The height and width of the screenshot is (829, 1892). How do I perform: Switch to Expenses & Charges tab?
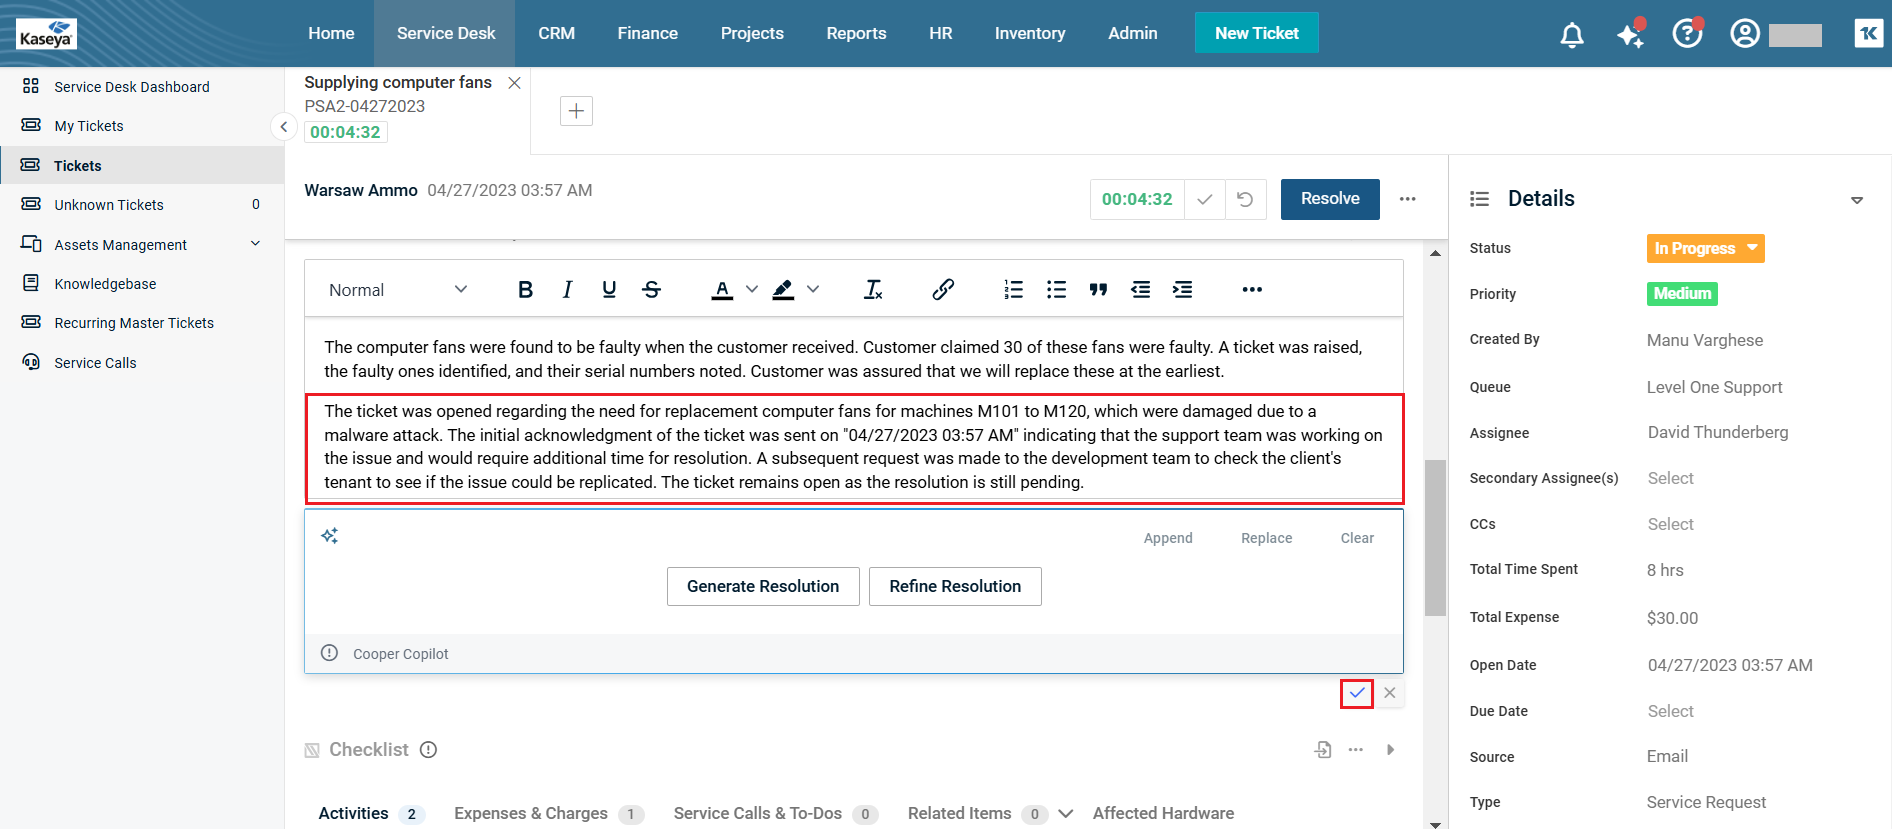(x=531, y=813)
